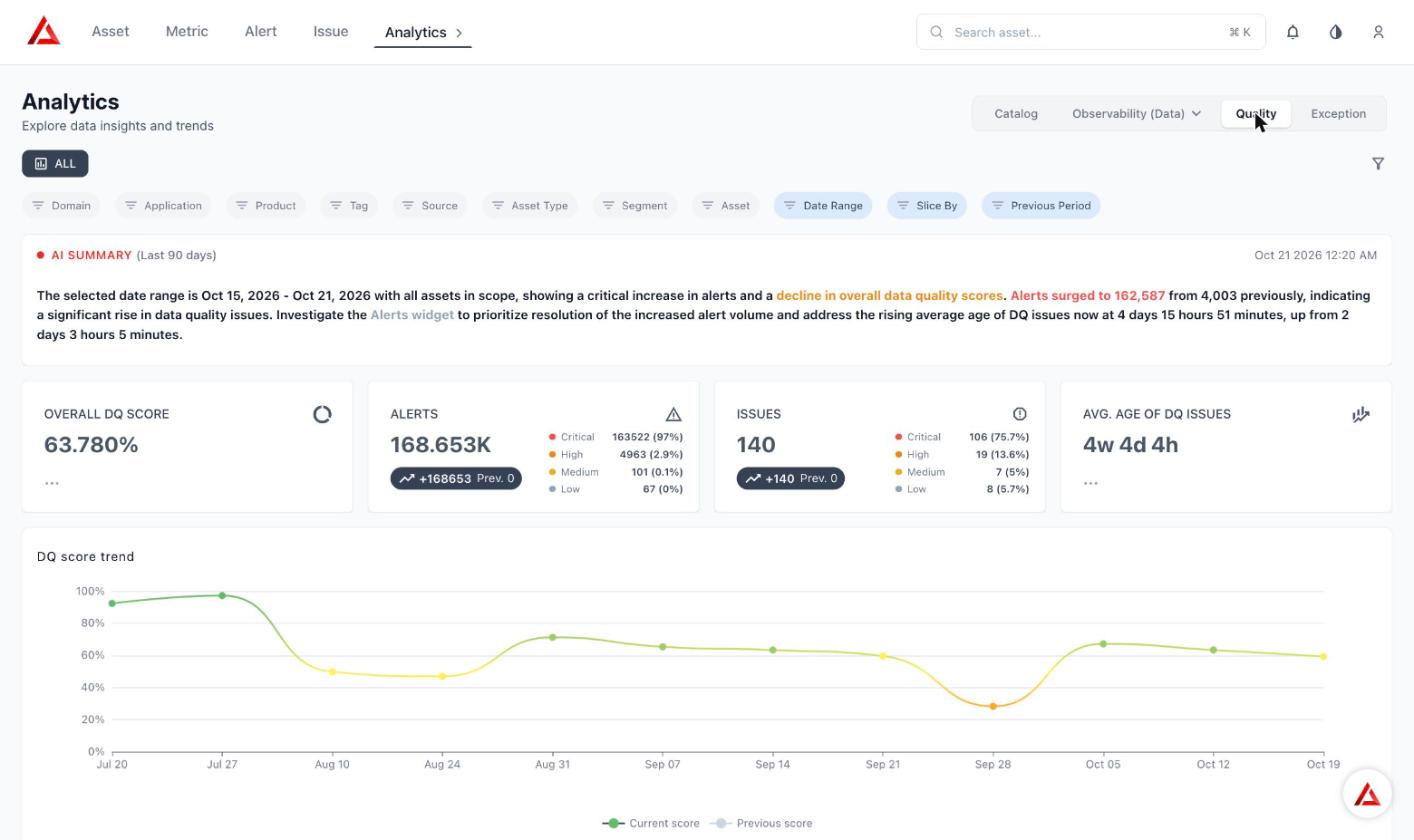Image resolution: width=1414 pixels, height=840 pixels.
Task: Expand the Analytics nav chevron
Action: tap(459, 33)
